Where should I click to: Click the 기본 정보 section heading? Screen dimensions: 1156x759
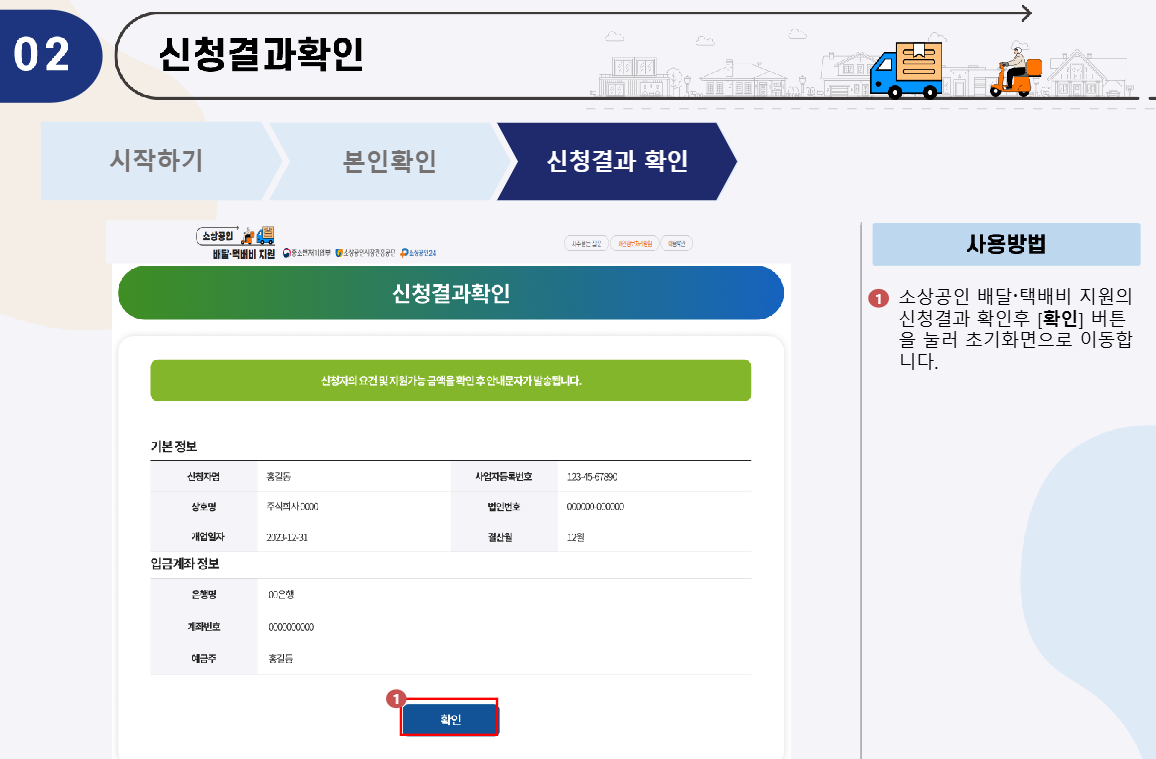tap(174, 447)
